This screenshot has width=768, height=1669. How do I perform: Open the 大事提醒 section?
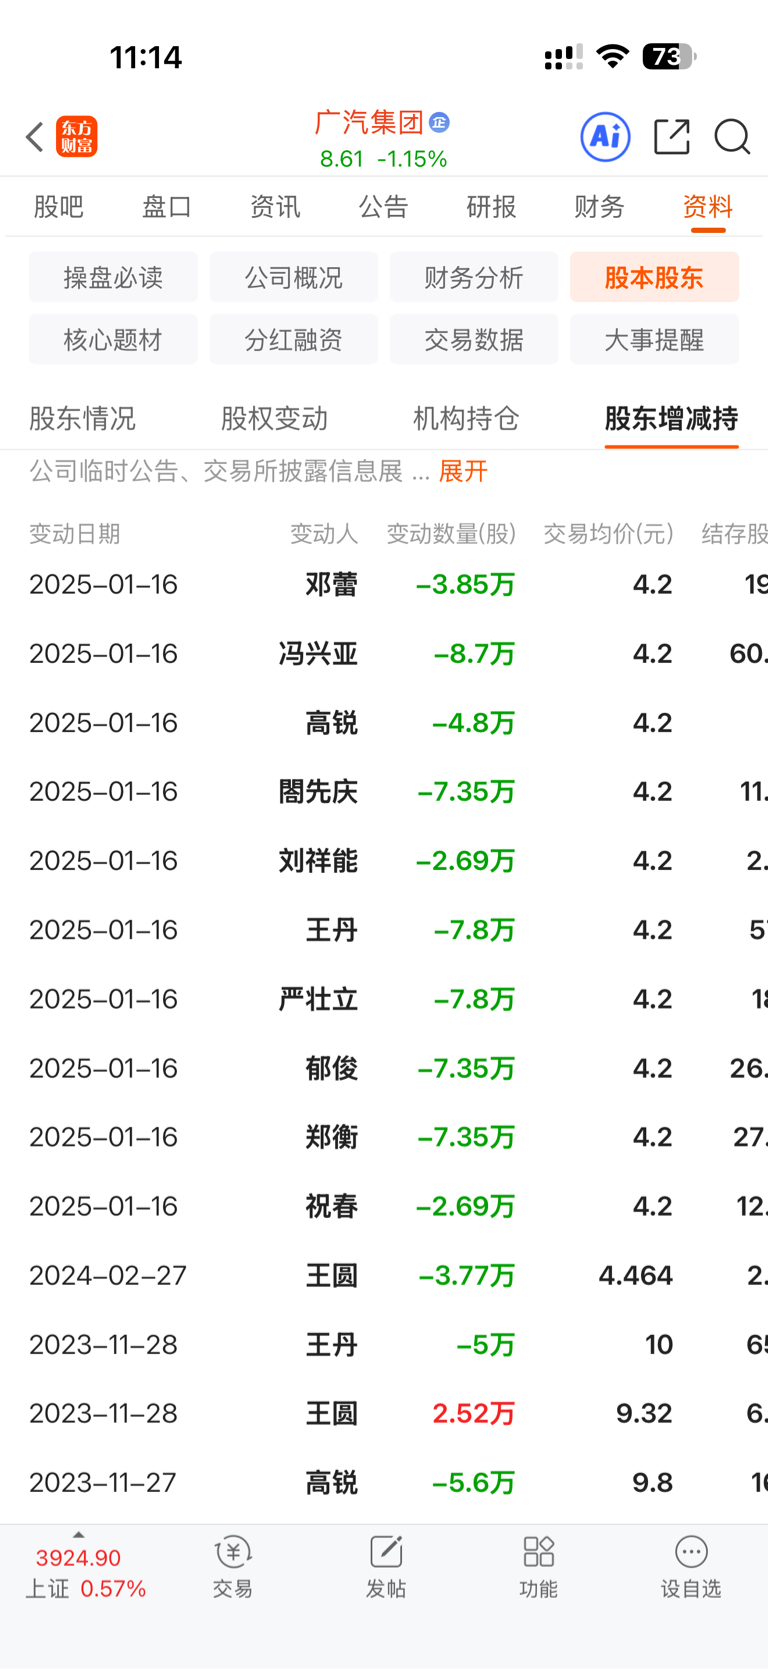[x=654, y=339]
